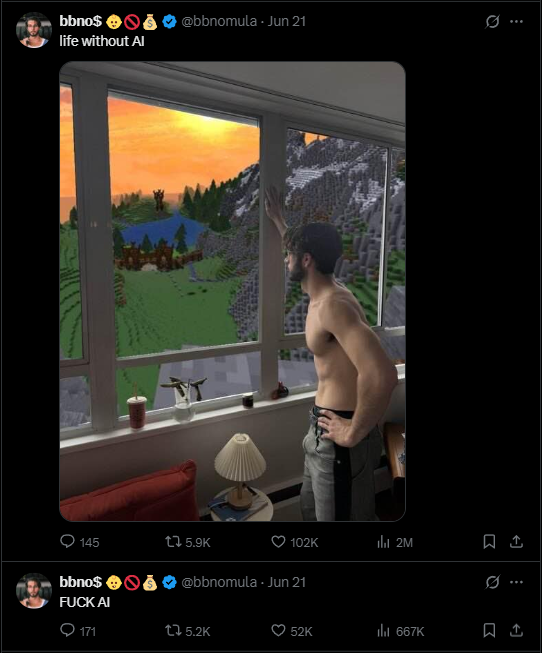Open the Grok icon on first tweet

coord(492,21)
